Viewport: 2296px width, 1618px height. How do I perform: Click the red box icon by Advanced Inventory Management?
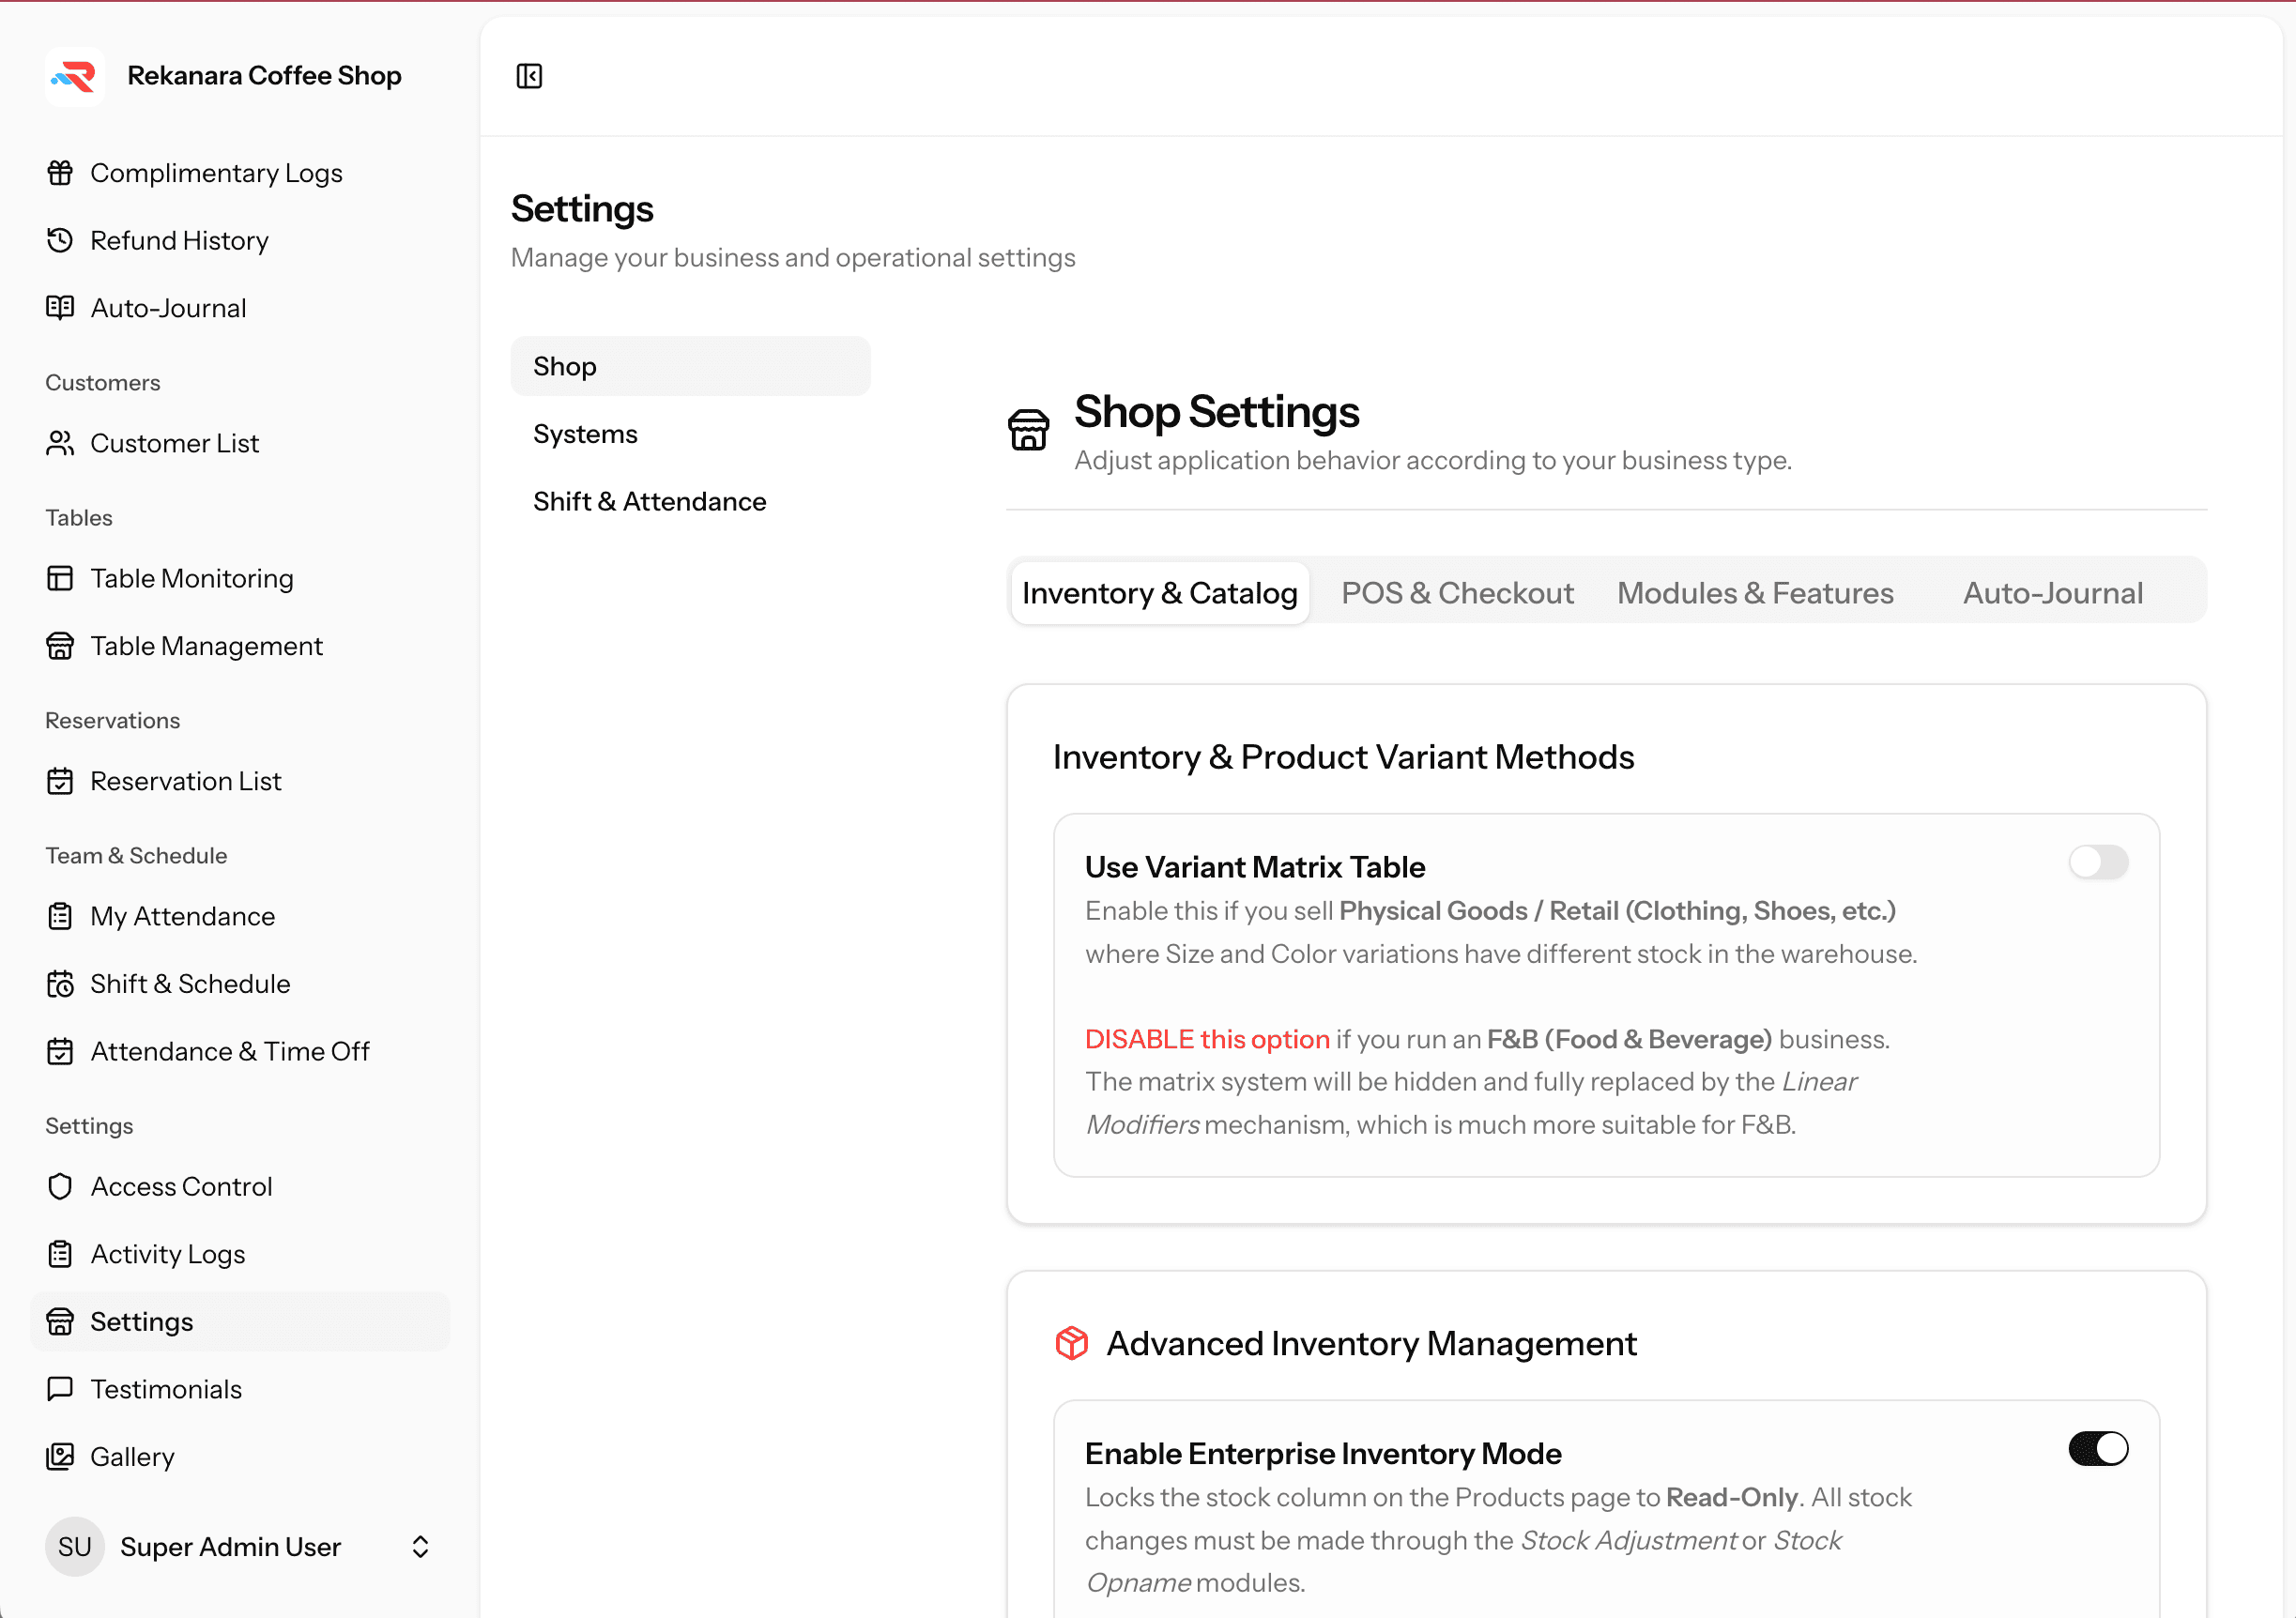pos(1072,1343)
